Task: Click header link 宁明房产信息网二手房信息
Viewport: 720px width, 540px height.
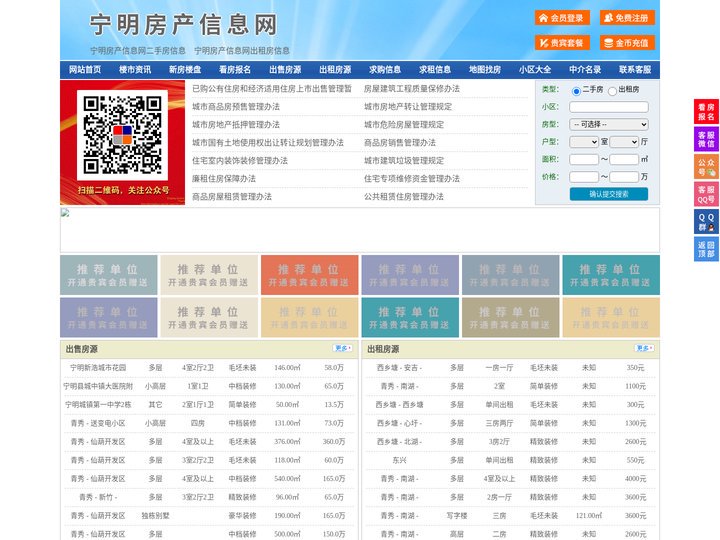Action: (138, 51)
